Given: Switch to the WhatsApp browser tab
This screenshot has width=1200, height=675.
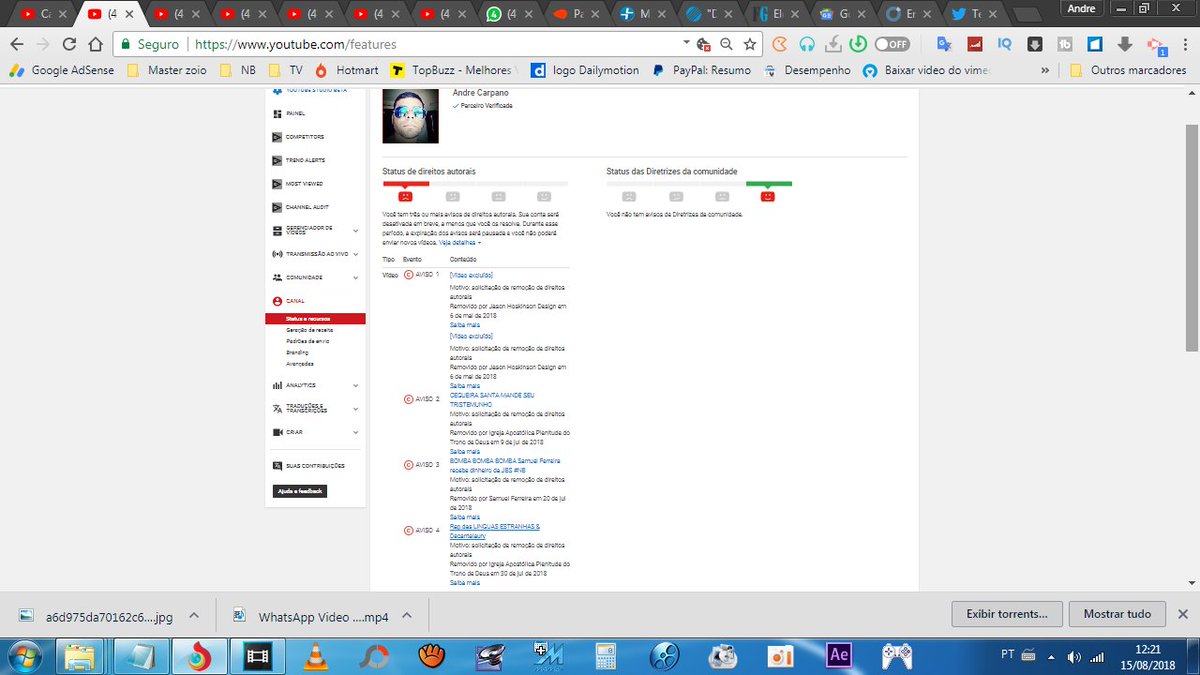Looking at the screenshot, I should [510, 15].
